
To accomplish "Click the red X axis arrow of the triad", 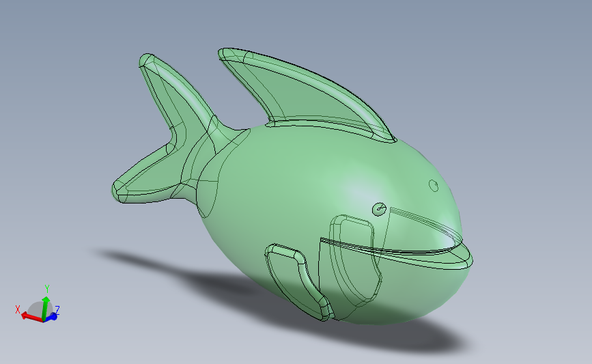I will tap(31, 317).
